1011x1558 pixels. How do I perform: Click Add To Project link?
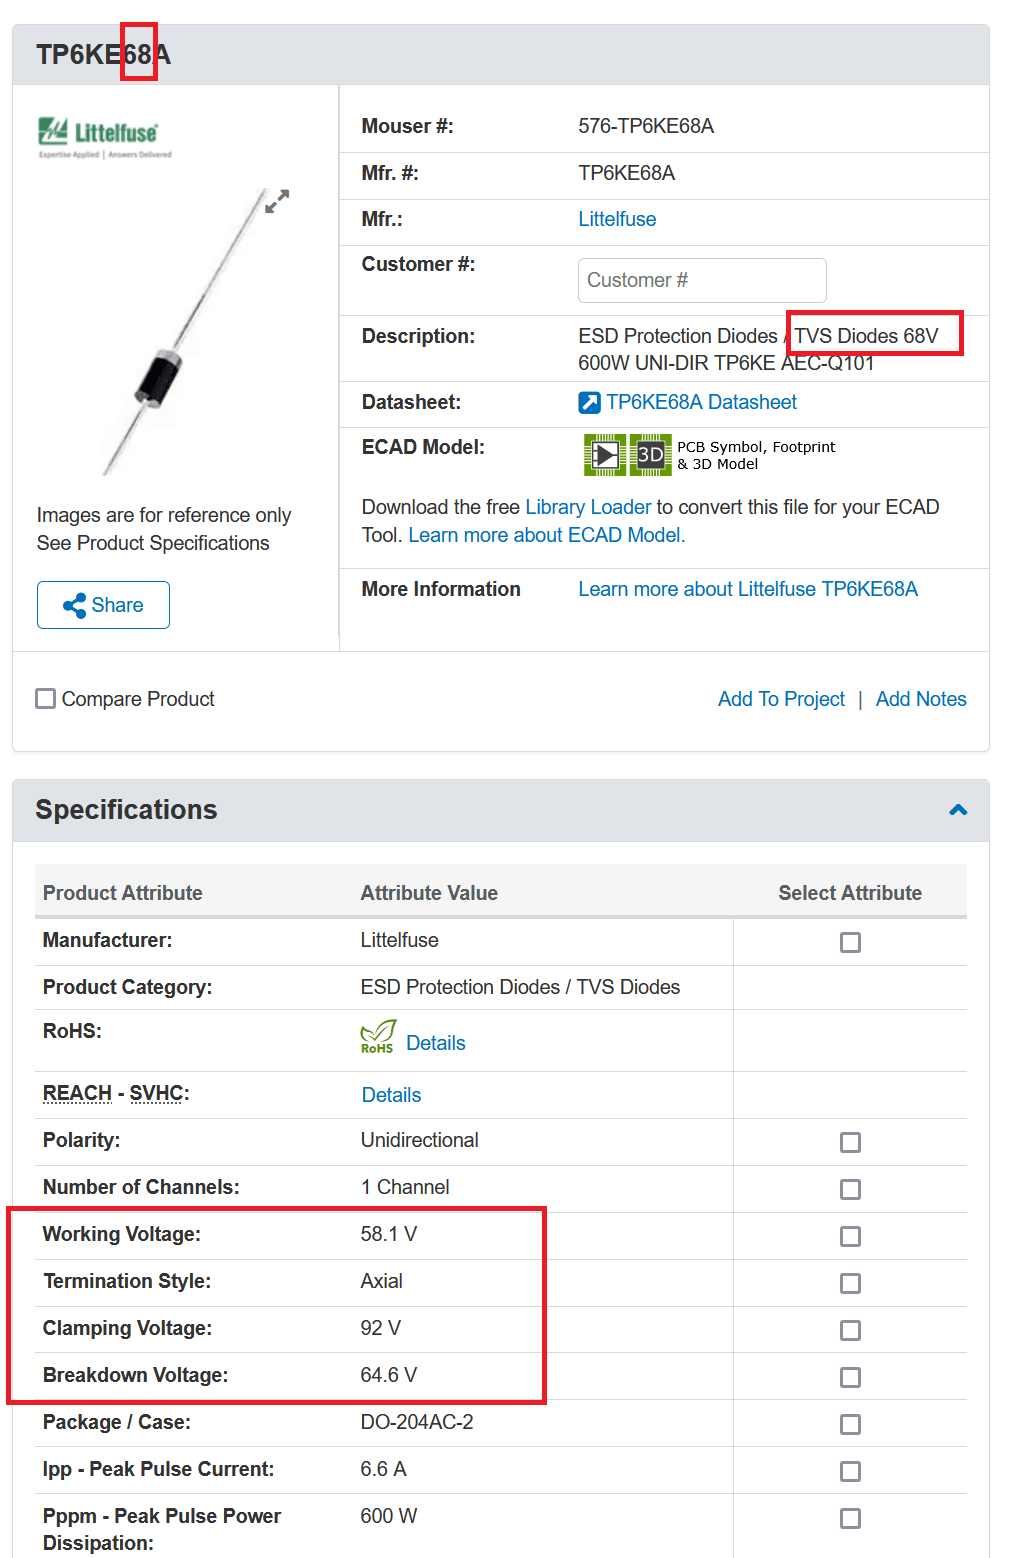(x=781, y=699)
